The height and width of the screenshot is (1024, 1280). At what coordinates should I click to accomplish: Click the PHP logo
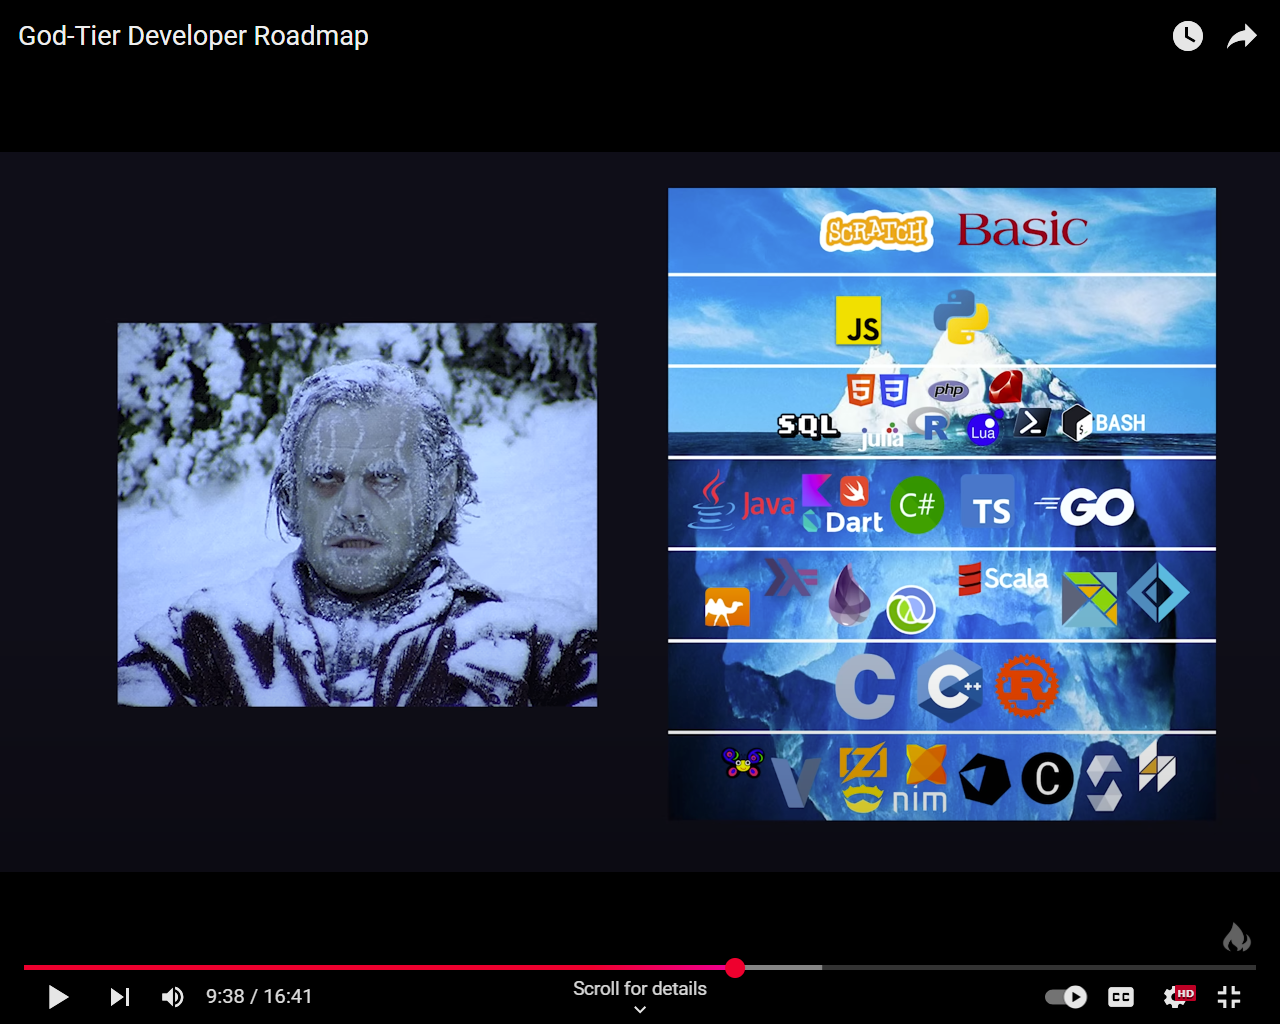(948, 390)
